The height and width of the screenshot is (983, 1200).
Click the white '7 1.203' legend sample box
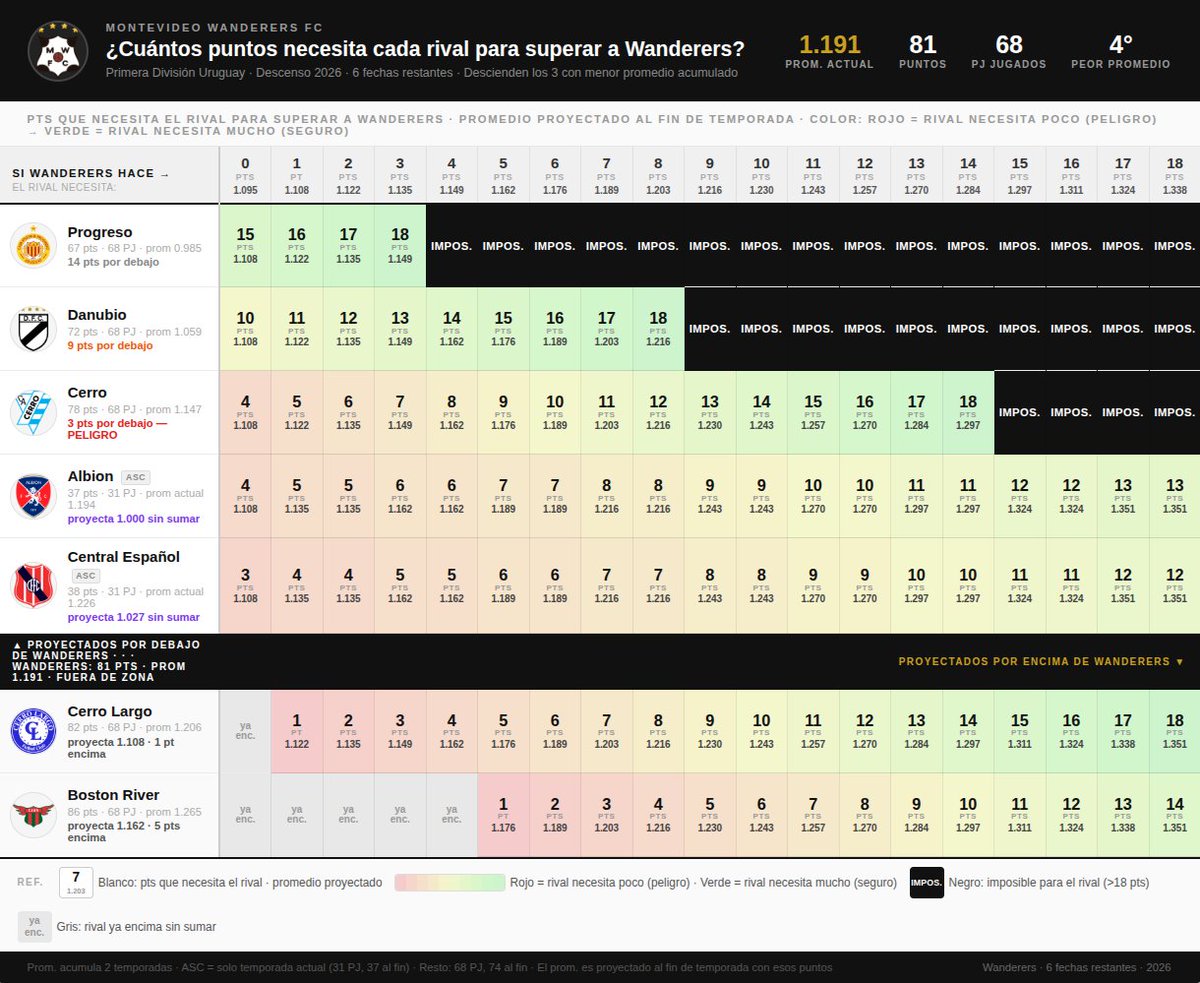pos(76,883)
